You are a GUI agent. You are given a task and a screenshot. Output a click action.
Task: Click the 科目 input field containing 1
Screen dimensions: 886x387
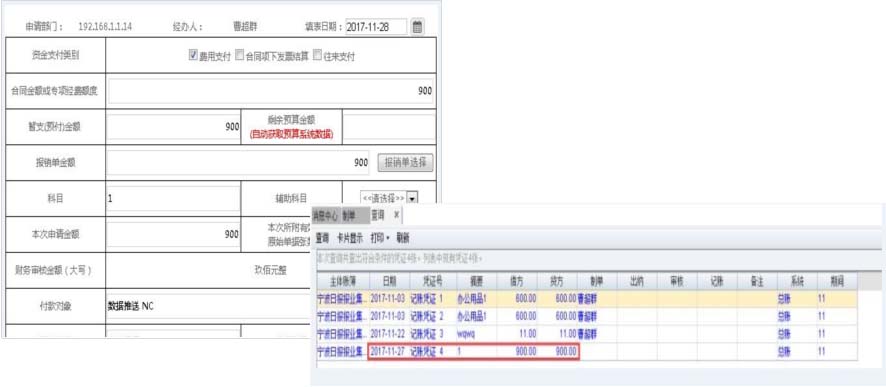click(x=173, y=198)
